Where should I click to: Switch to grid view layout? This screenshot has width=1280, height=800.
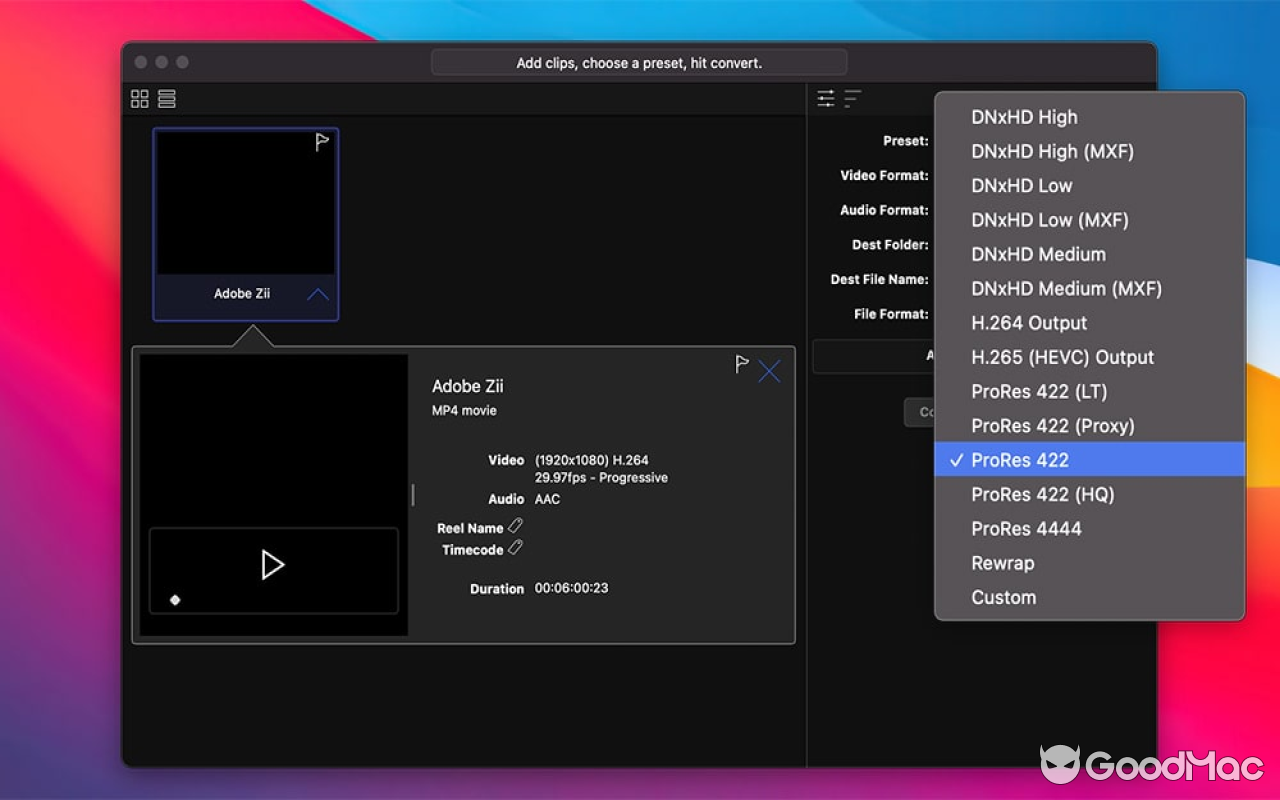(139, 98)
